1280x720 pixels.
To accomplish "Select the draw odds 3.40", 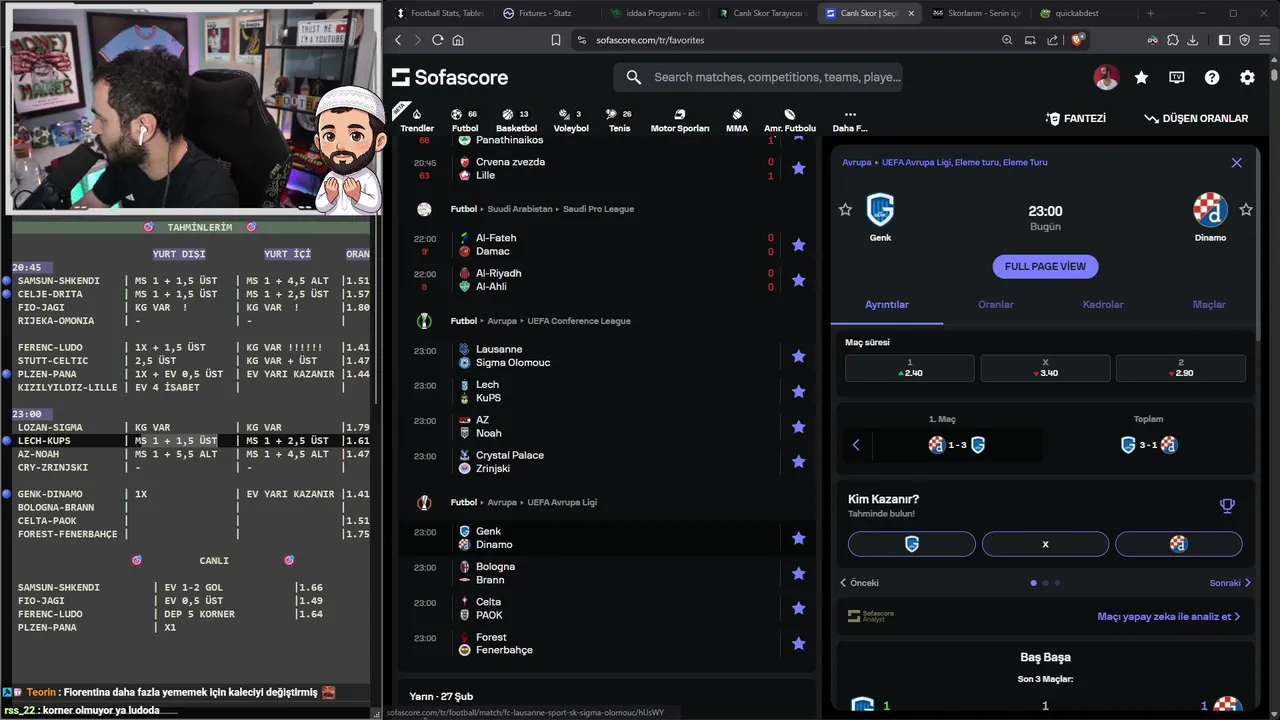I will [1045, 368].
